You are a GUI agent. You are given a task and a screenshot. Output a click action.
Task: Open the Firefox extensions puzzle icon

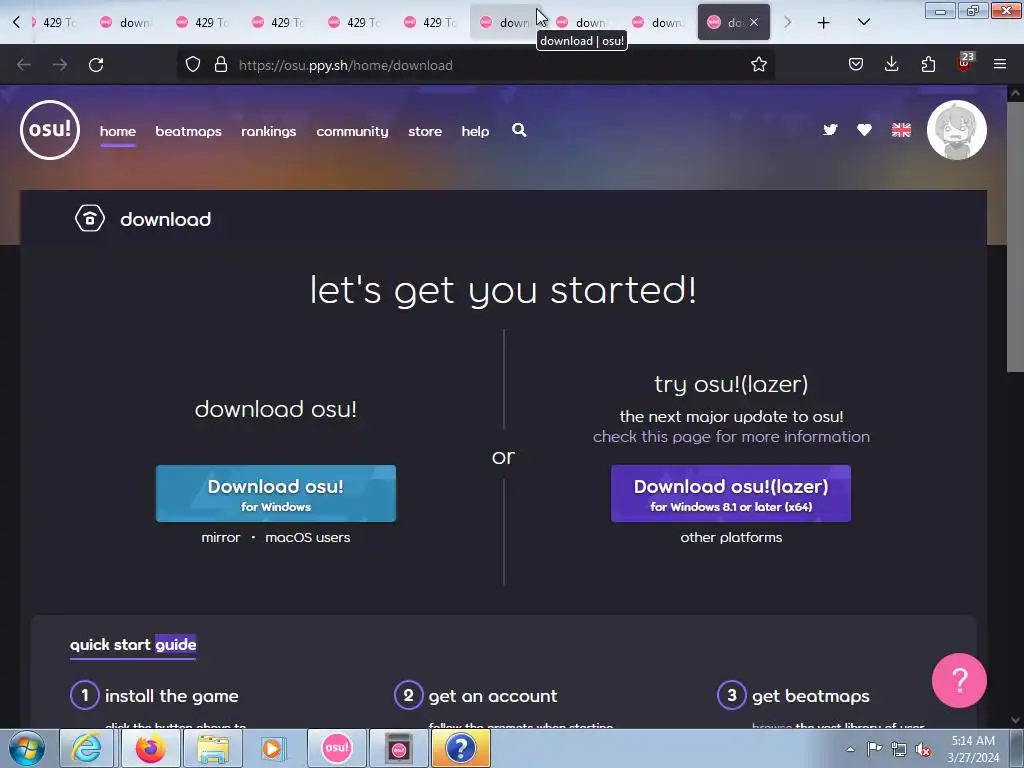(928, 65)
